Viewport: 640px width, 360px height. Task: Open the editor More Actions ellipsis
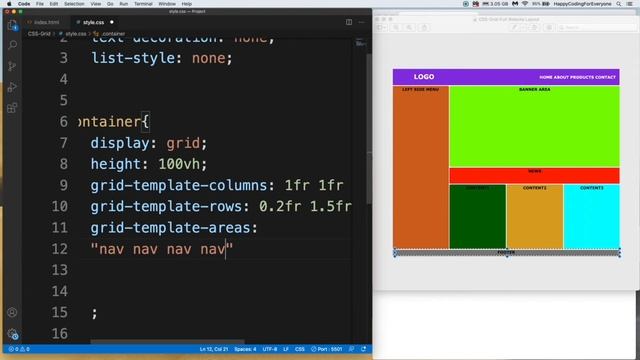click(361, 22)
